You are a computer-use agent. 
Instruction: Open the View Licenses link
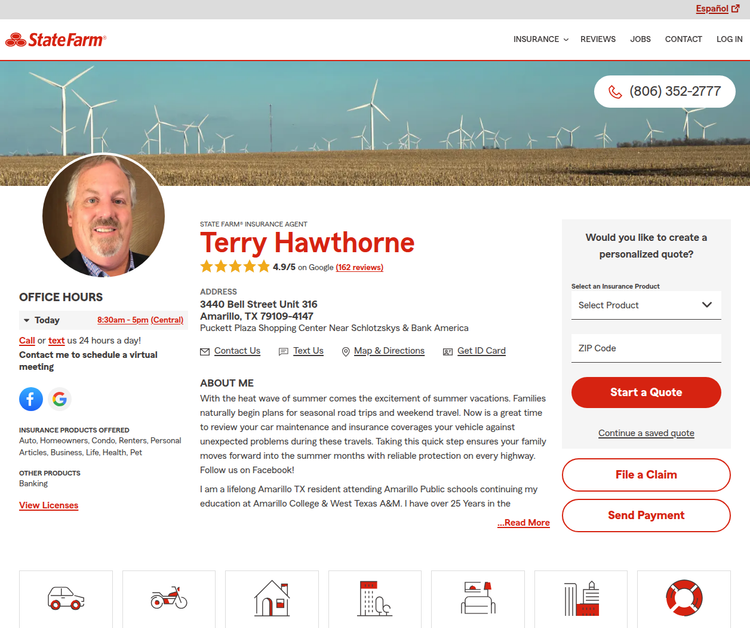click(x=48, y=505)
